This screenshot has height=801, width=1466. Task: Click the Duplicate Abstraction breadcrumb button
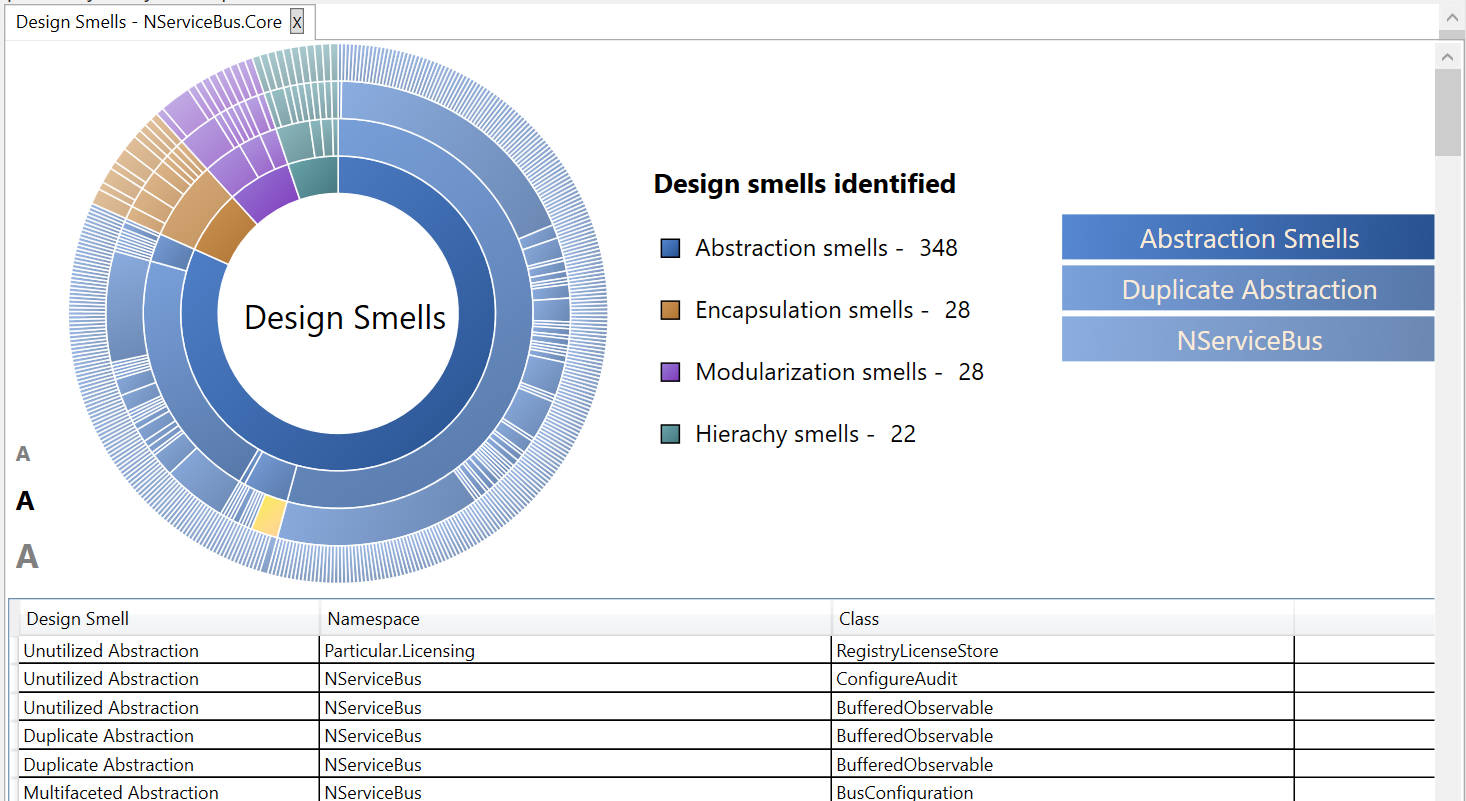1248,289
